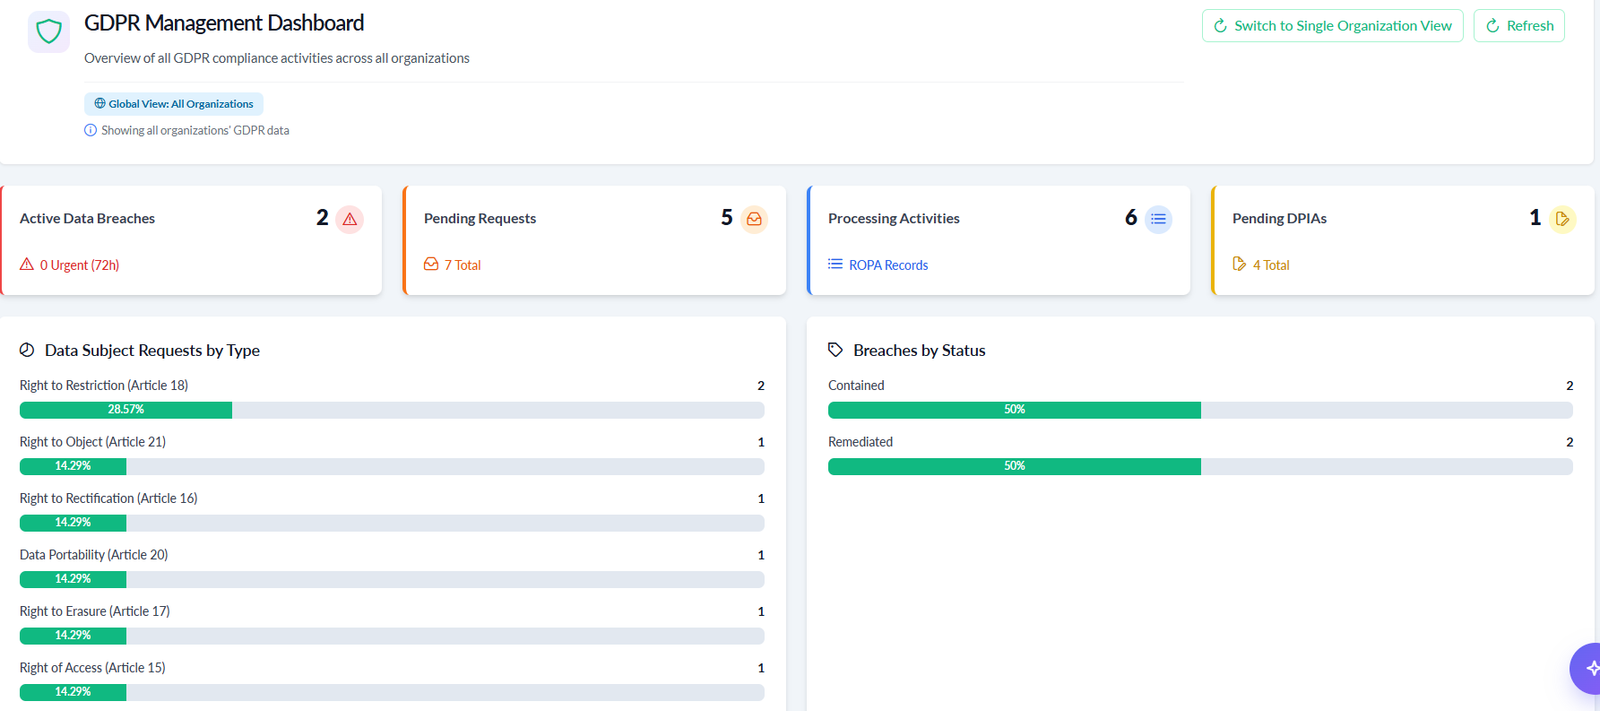Image resolution: width=1600 pixels, height=711 pixels.
Task: Click the chart icon beside Data Subject Requests by Type
Action: point(27,350)
